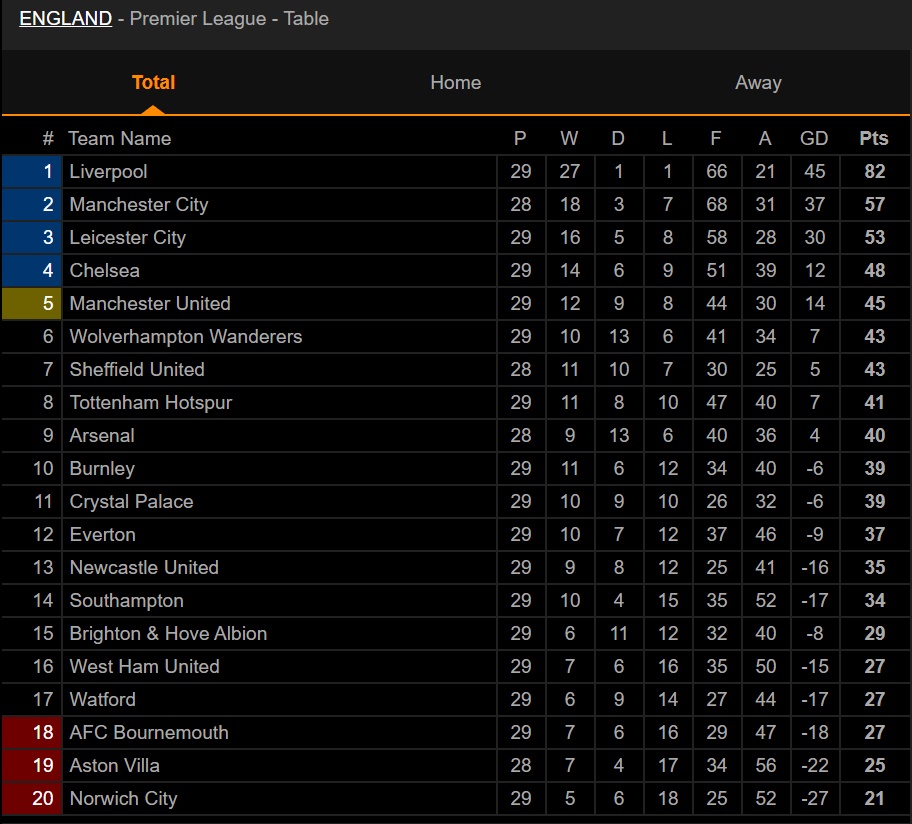The image size is (912, 824).
Task: Switch to the Away tab
Action: [x=758, y=83]
